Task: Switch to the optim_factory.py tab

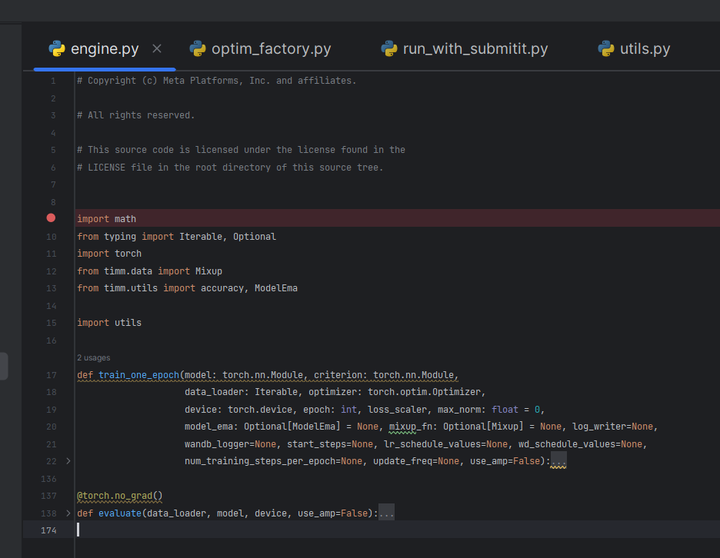Action: pos(270,48)
